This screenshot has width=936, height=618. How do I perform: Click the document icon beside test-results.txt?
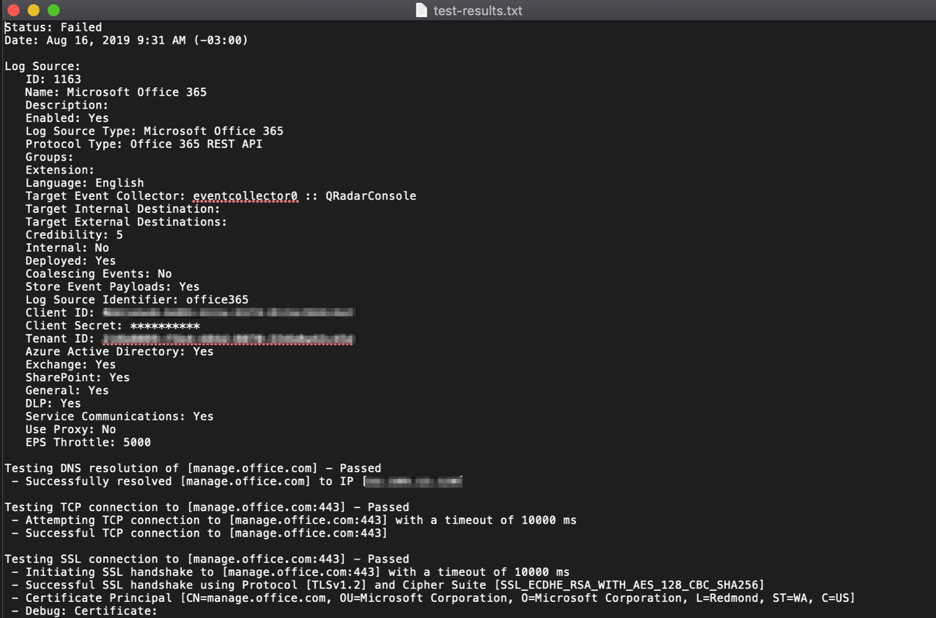click(x=421, y=10)
